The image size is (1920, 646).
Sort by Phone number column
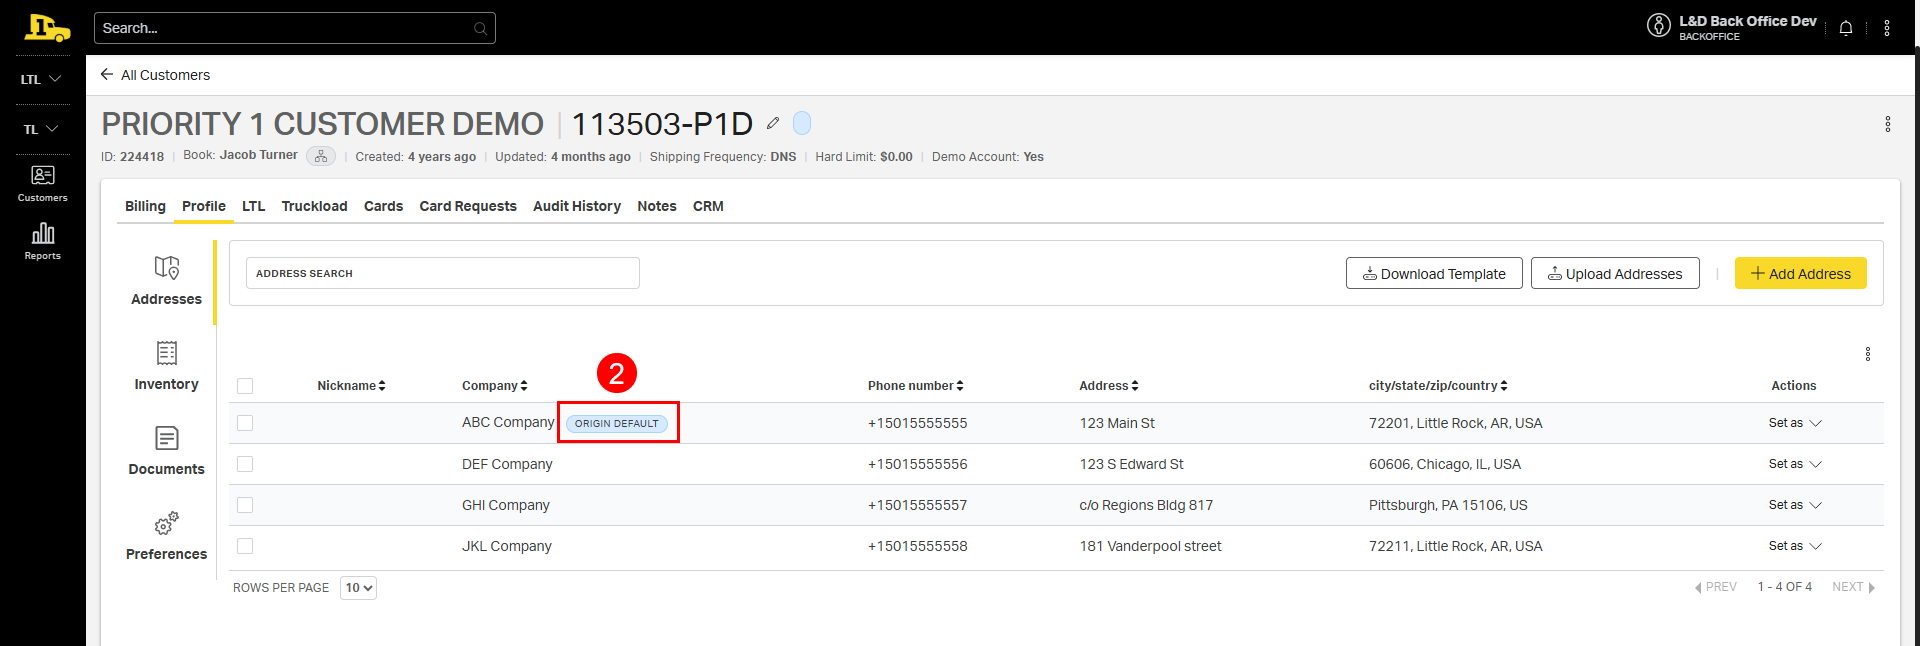pos(915,386)
